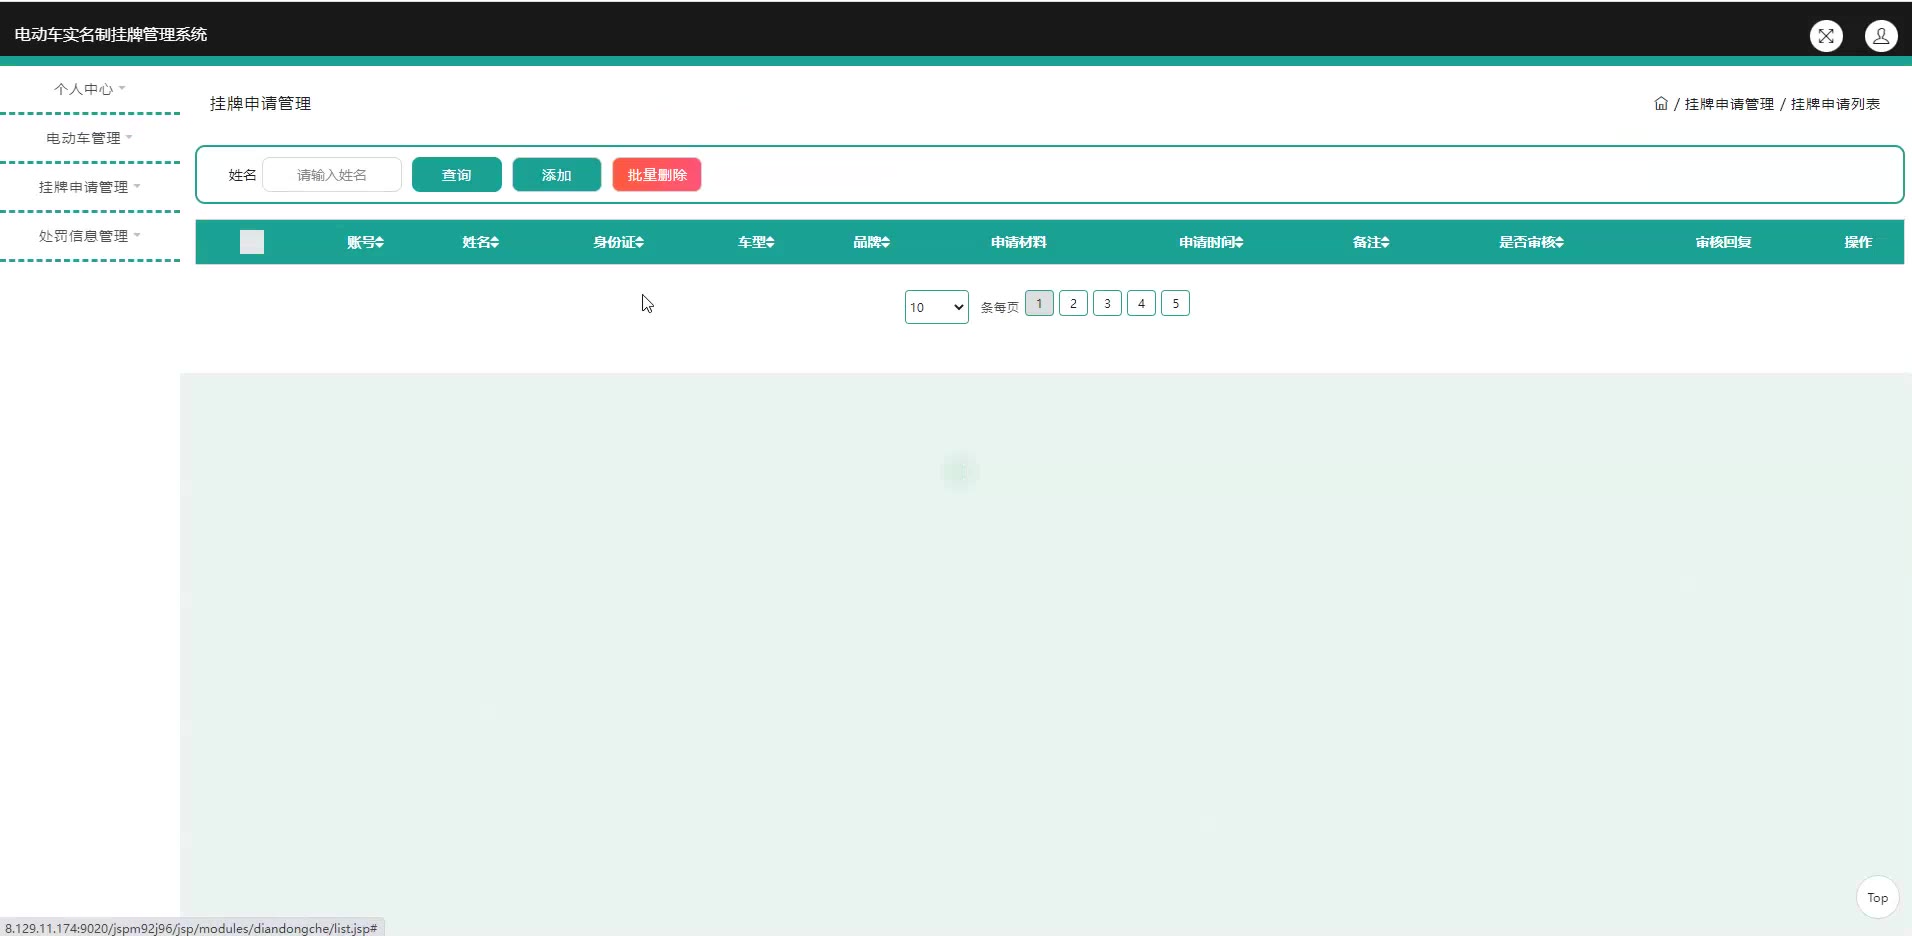The image size is (1912, 936).
Task: Go to pagination page 5
Action: click(1175, 303)
